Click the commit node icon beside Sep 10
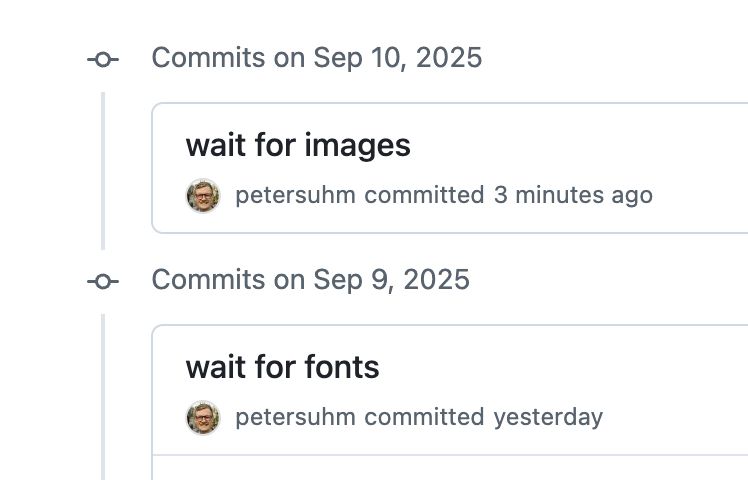The height and width of the screenshot is (480, 748). pos(103,59)
